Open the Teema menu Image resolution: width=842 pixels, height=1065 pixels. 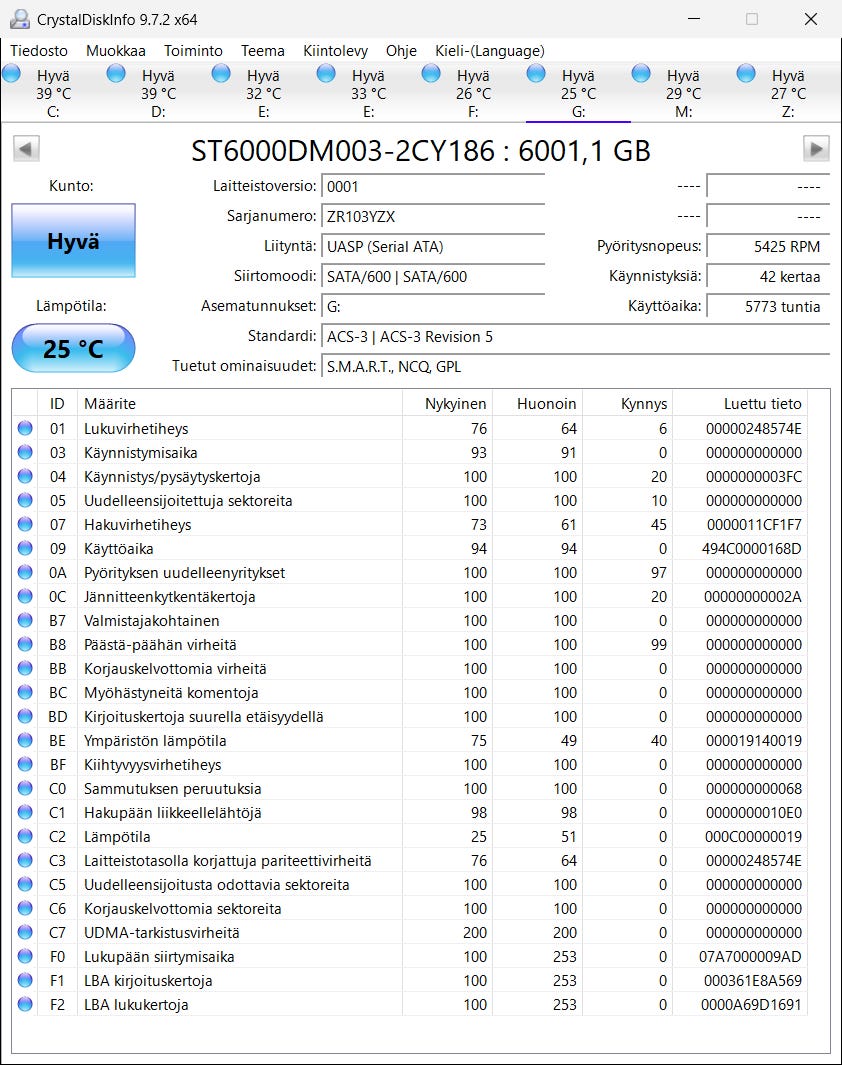click(263, 51)
